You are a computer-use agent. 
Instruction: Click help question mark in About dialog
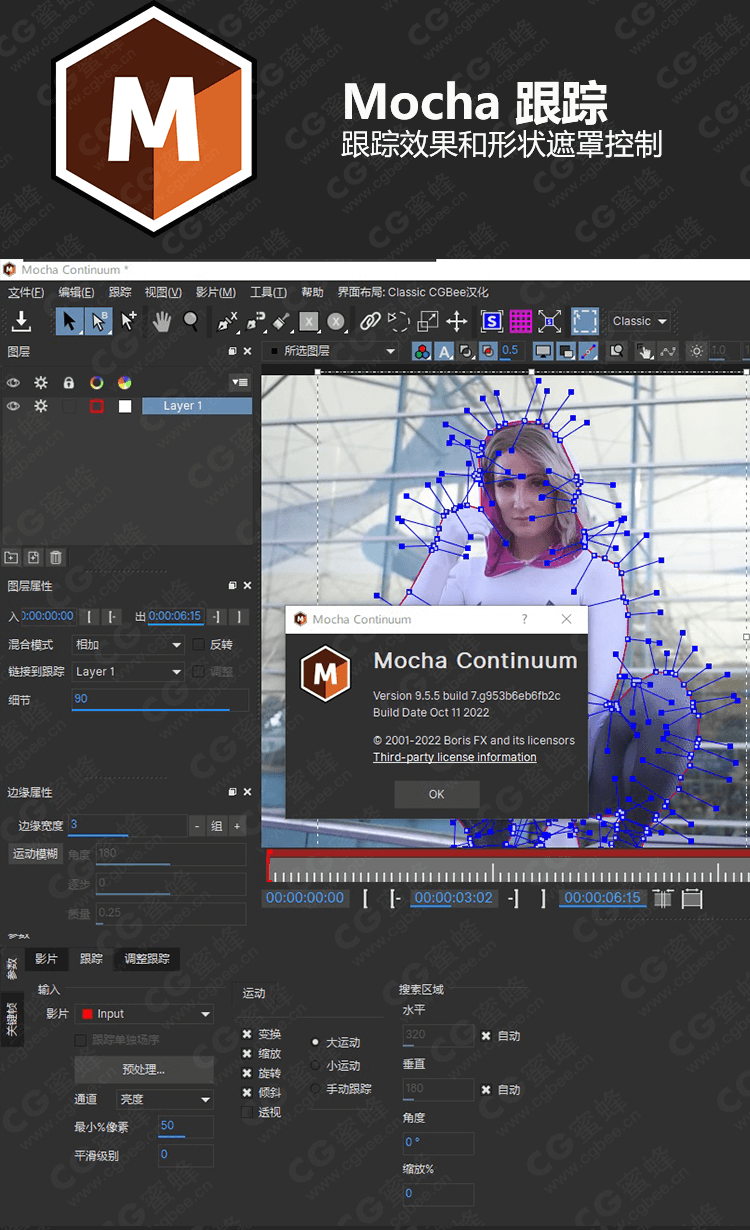click(525, 619)
